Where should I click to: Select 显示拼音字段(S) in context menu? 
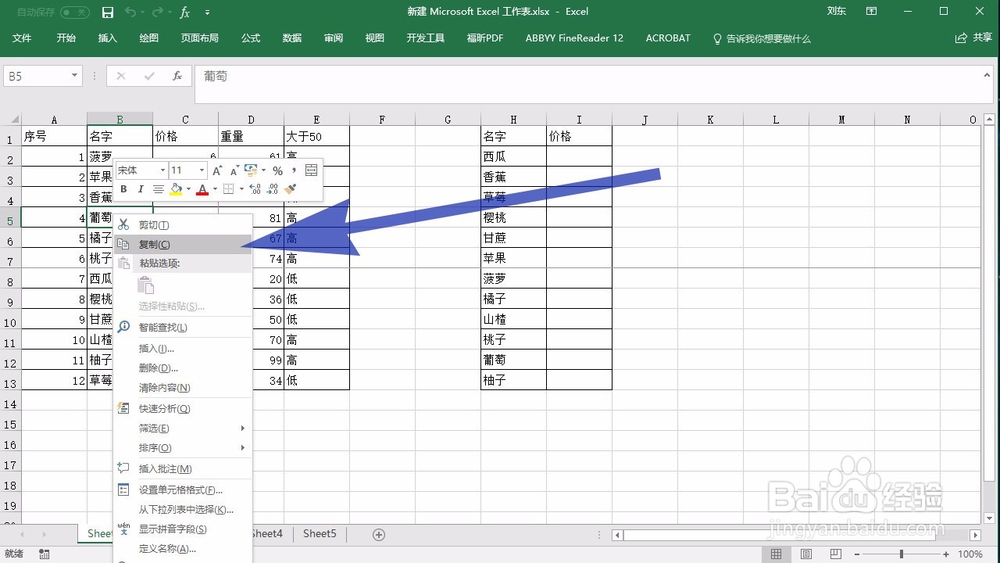pyautogui.click(x=183, y=529)
